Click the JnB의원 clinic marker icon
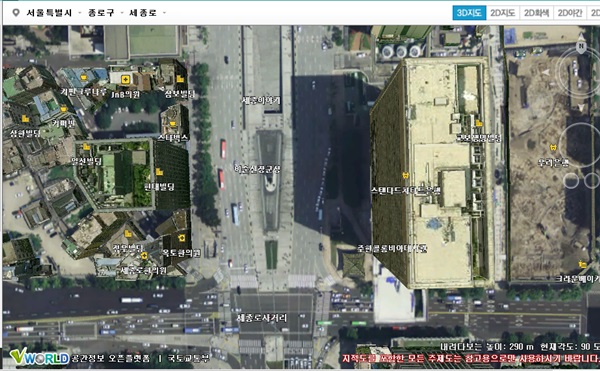This screenshot has width=600, height=371. (125, 80)
